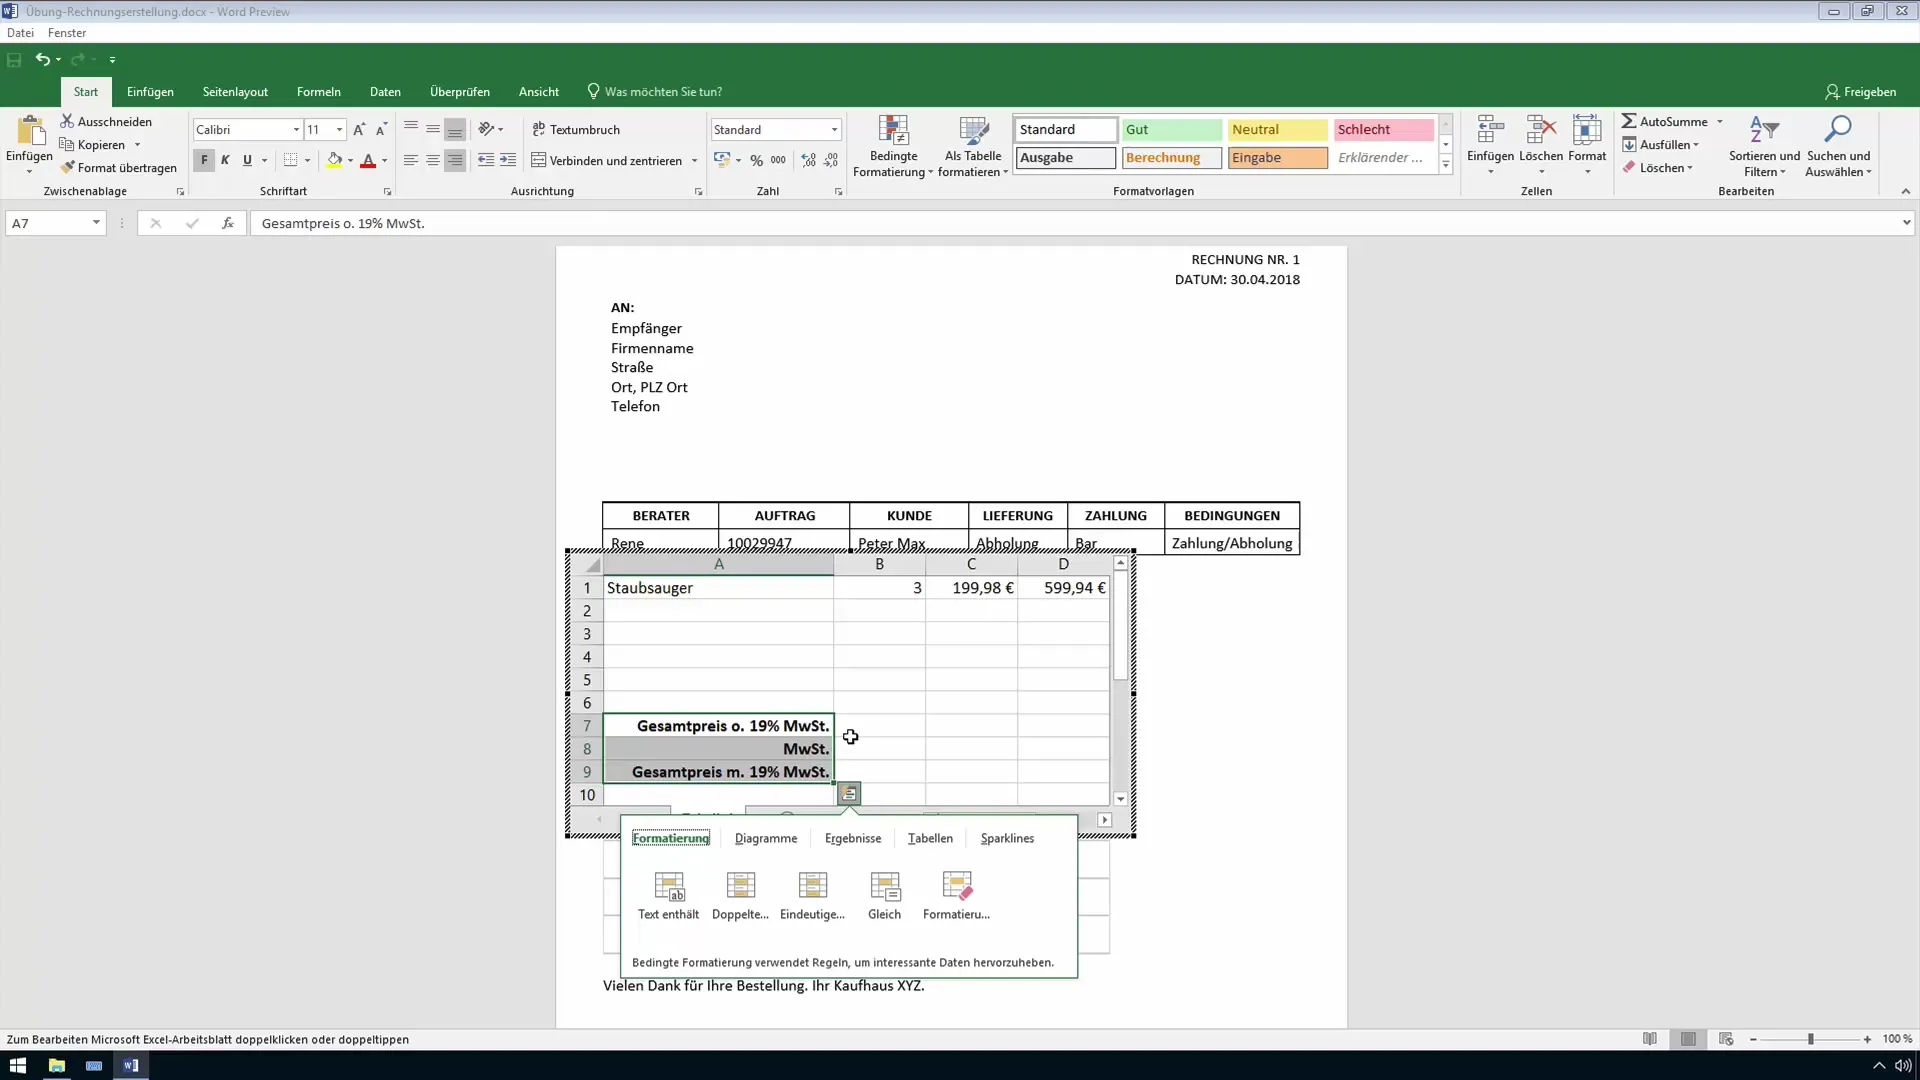
Task: Expand the AutoSumme dropdown arrow
Action: (x=1720, y=122)
